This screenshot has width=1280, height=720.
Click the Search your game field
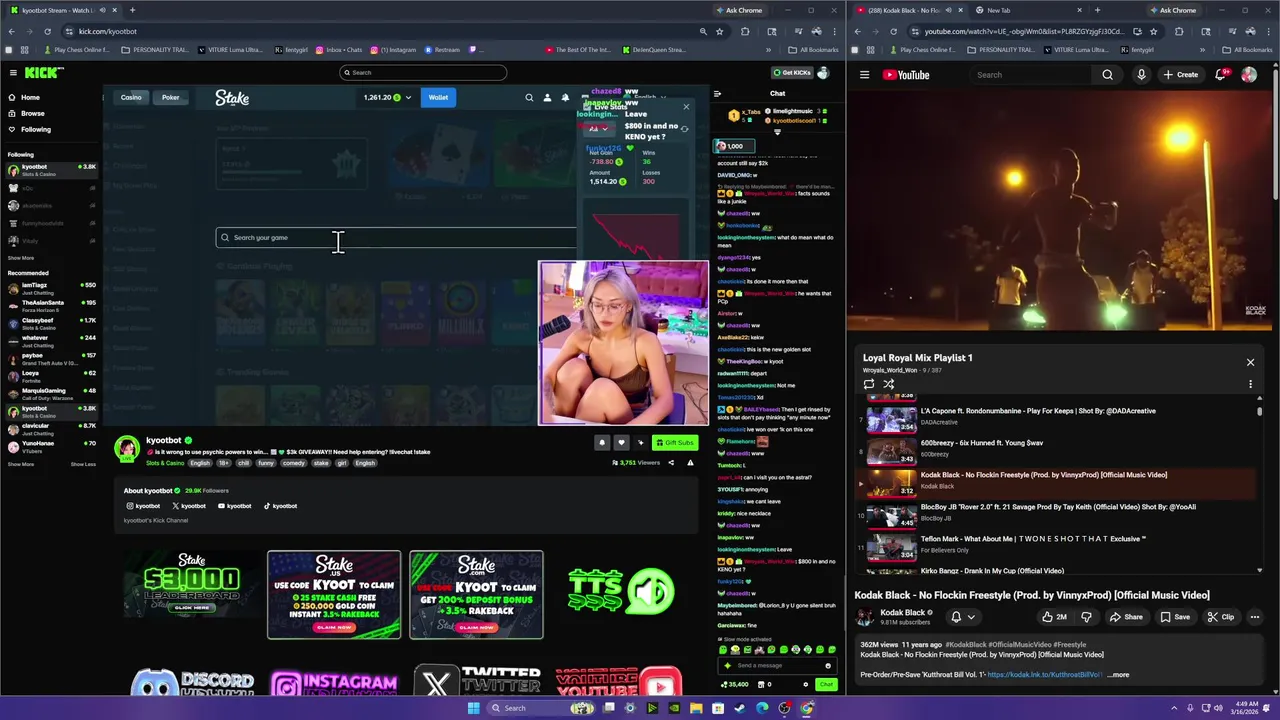[x=396, y=237]
